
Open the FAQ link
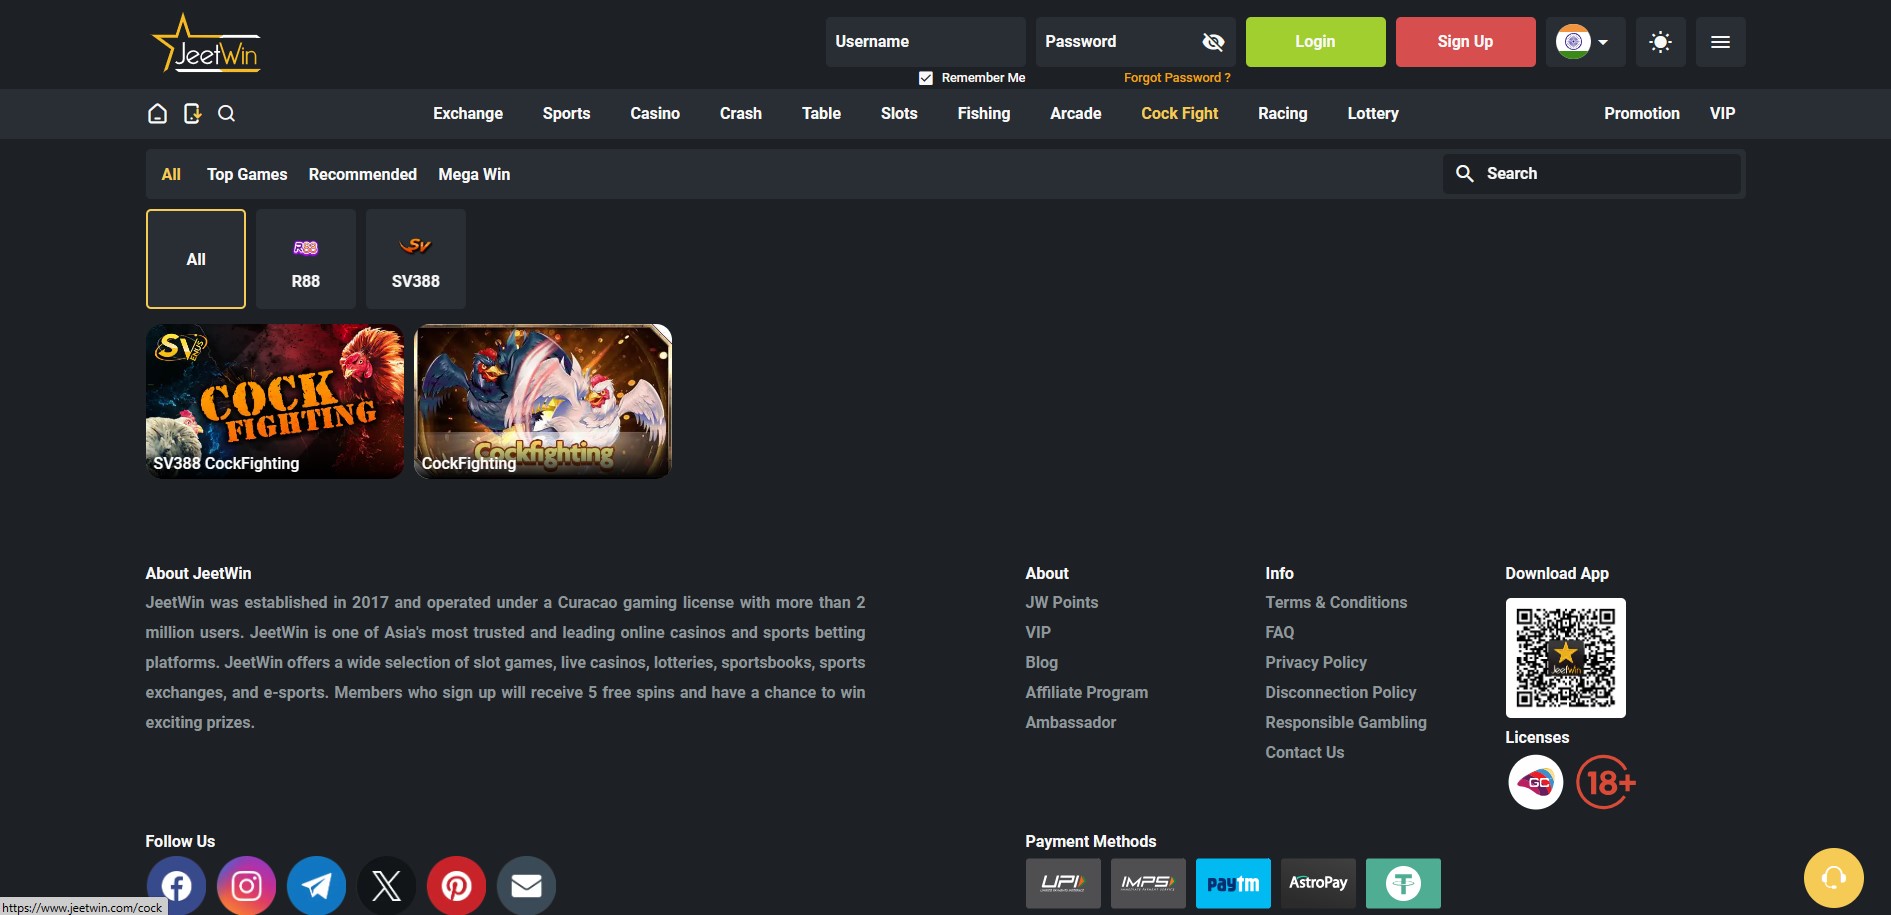coord(1280,632)
